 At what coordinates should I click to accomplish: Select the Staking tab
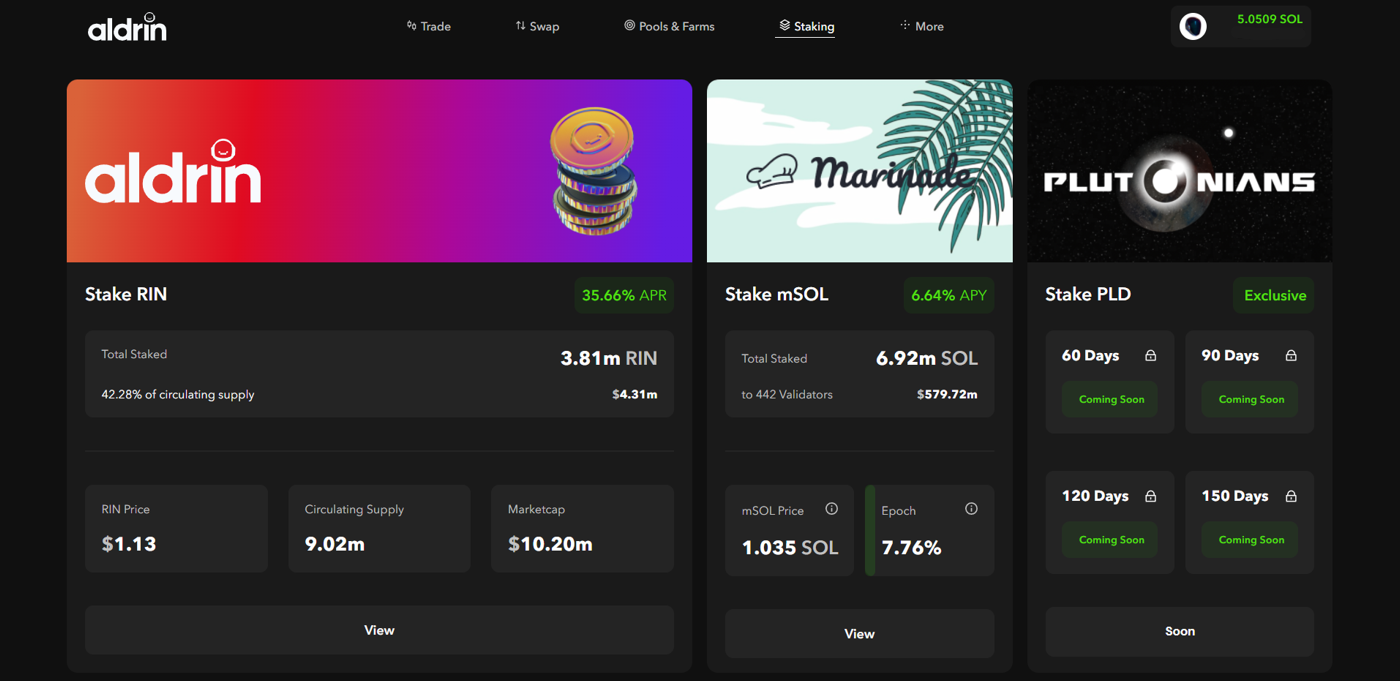click(x=806, y=26)
